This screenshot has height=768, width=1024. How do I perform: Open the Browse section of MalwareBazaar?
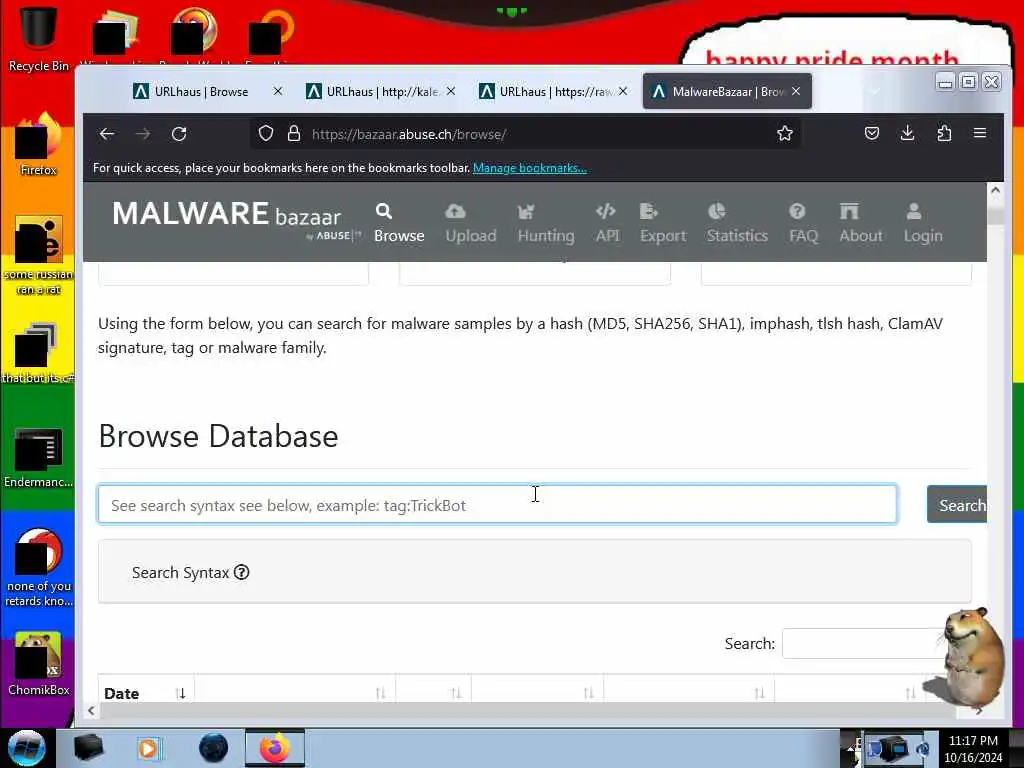399,223
